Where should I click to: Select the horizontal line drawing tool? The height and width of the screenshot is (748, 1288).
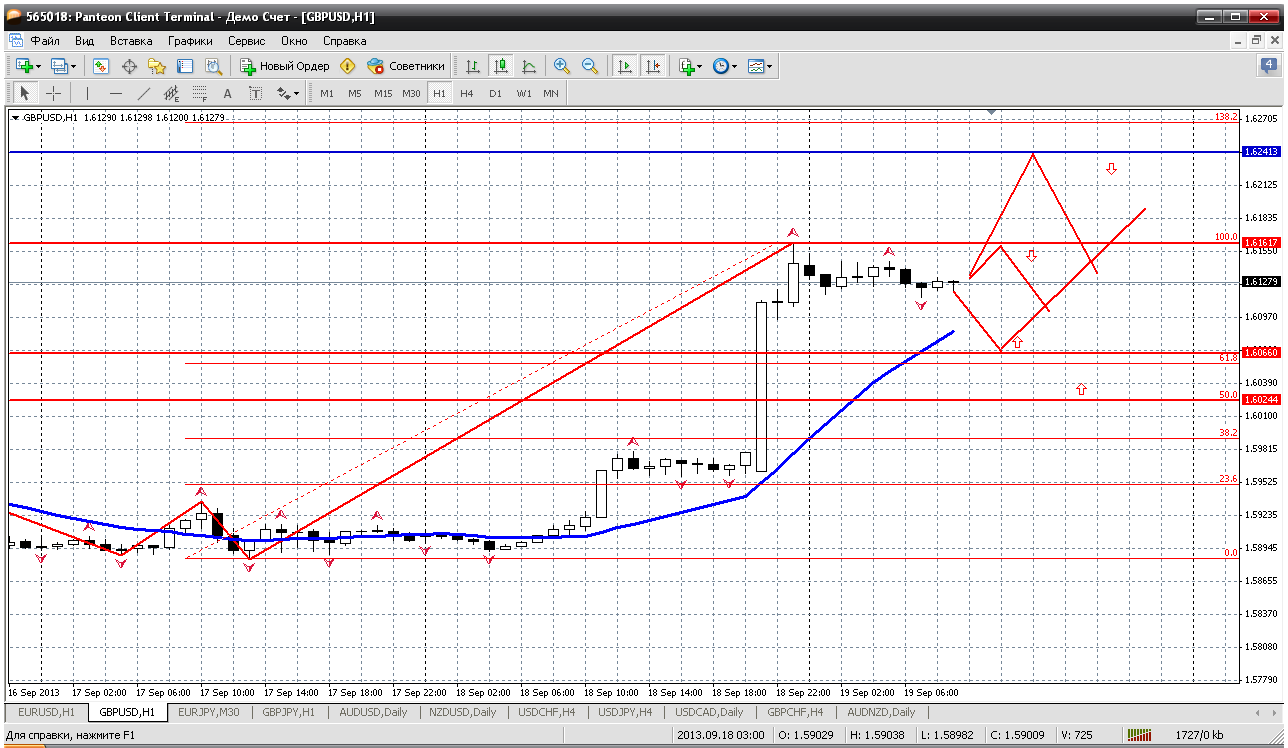tap(116, 93)
